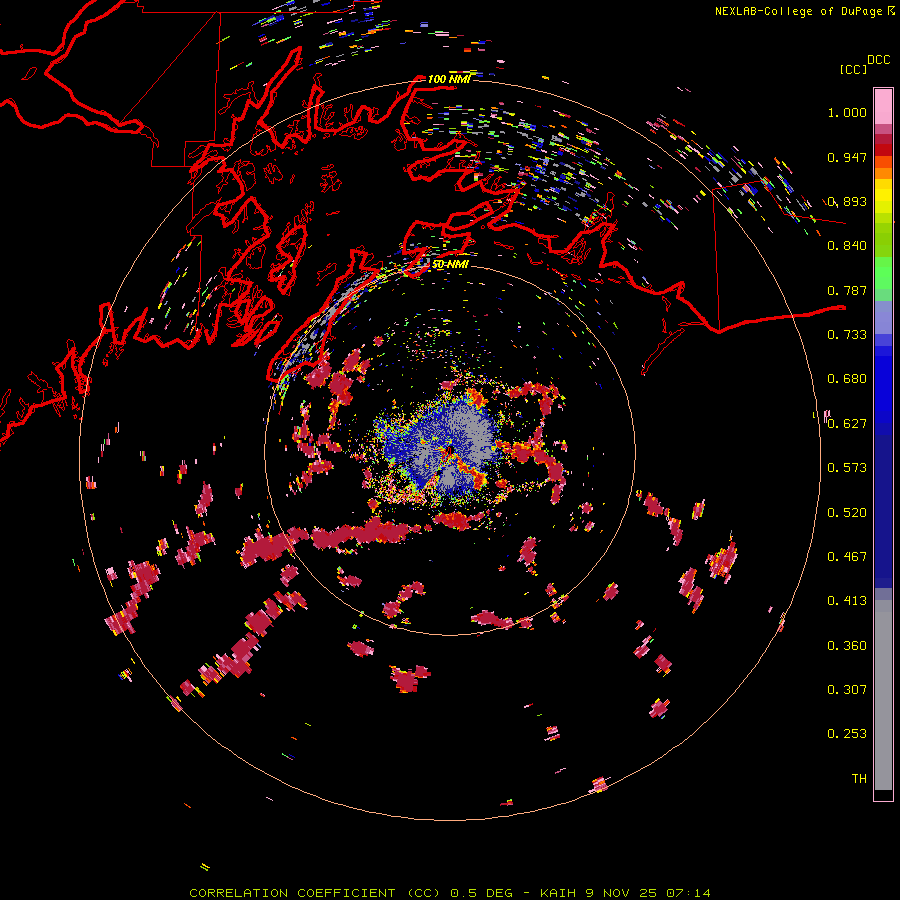Click CORRELATION COEFFICIENT in the bottom caption
This screenshot has width=900, height=900.
click(x=292, y=893)
